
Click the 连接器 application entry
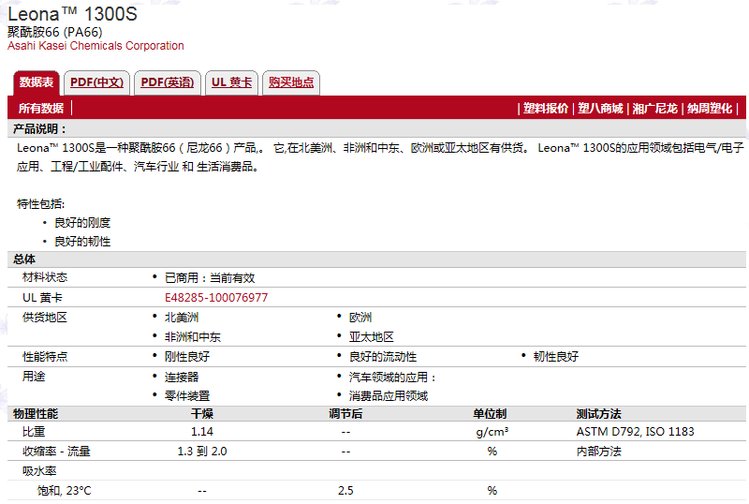click(182, 377)
